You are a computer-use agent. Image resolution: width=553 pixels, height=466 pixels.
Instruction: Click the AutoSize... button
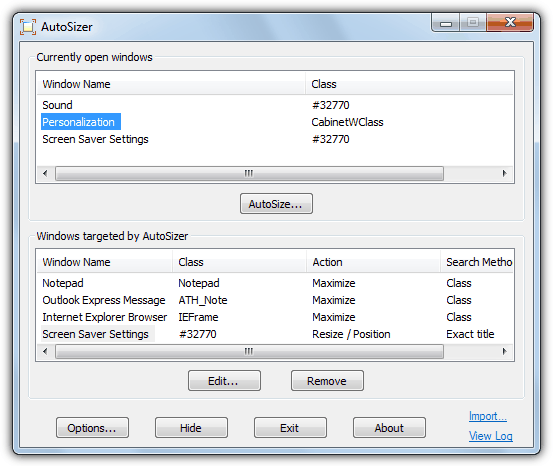(x=276, y=204)
